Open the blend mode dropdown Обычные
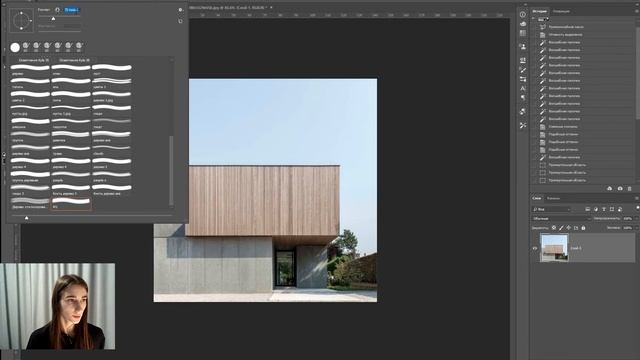The height and width of the screenshot is (360, 640). tap(561, 219)
